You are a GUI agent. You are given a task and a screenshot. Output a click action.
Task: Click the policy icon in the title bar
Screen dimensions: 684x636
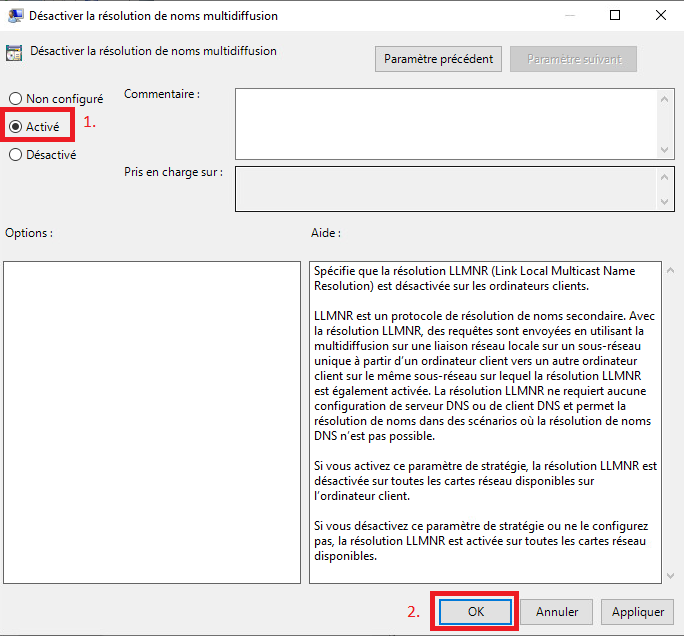point(14,16)
